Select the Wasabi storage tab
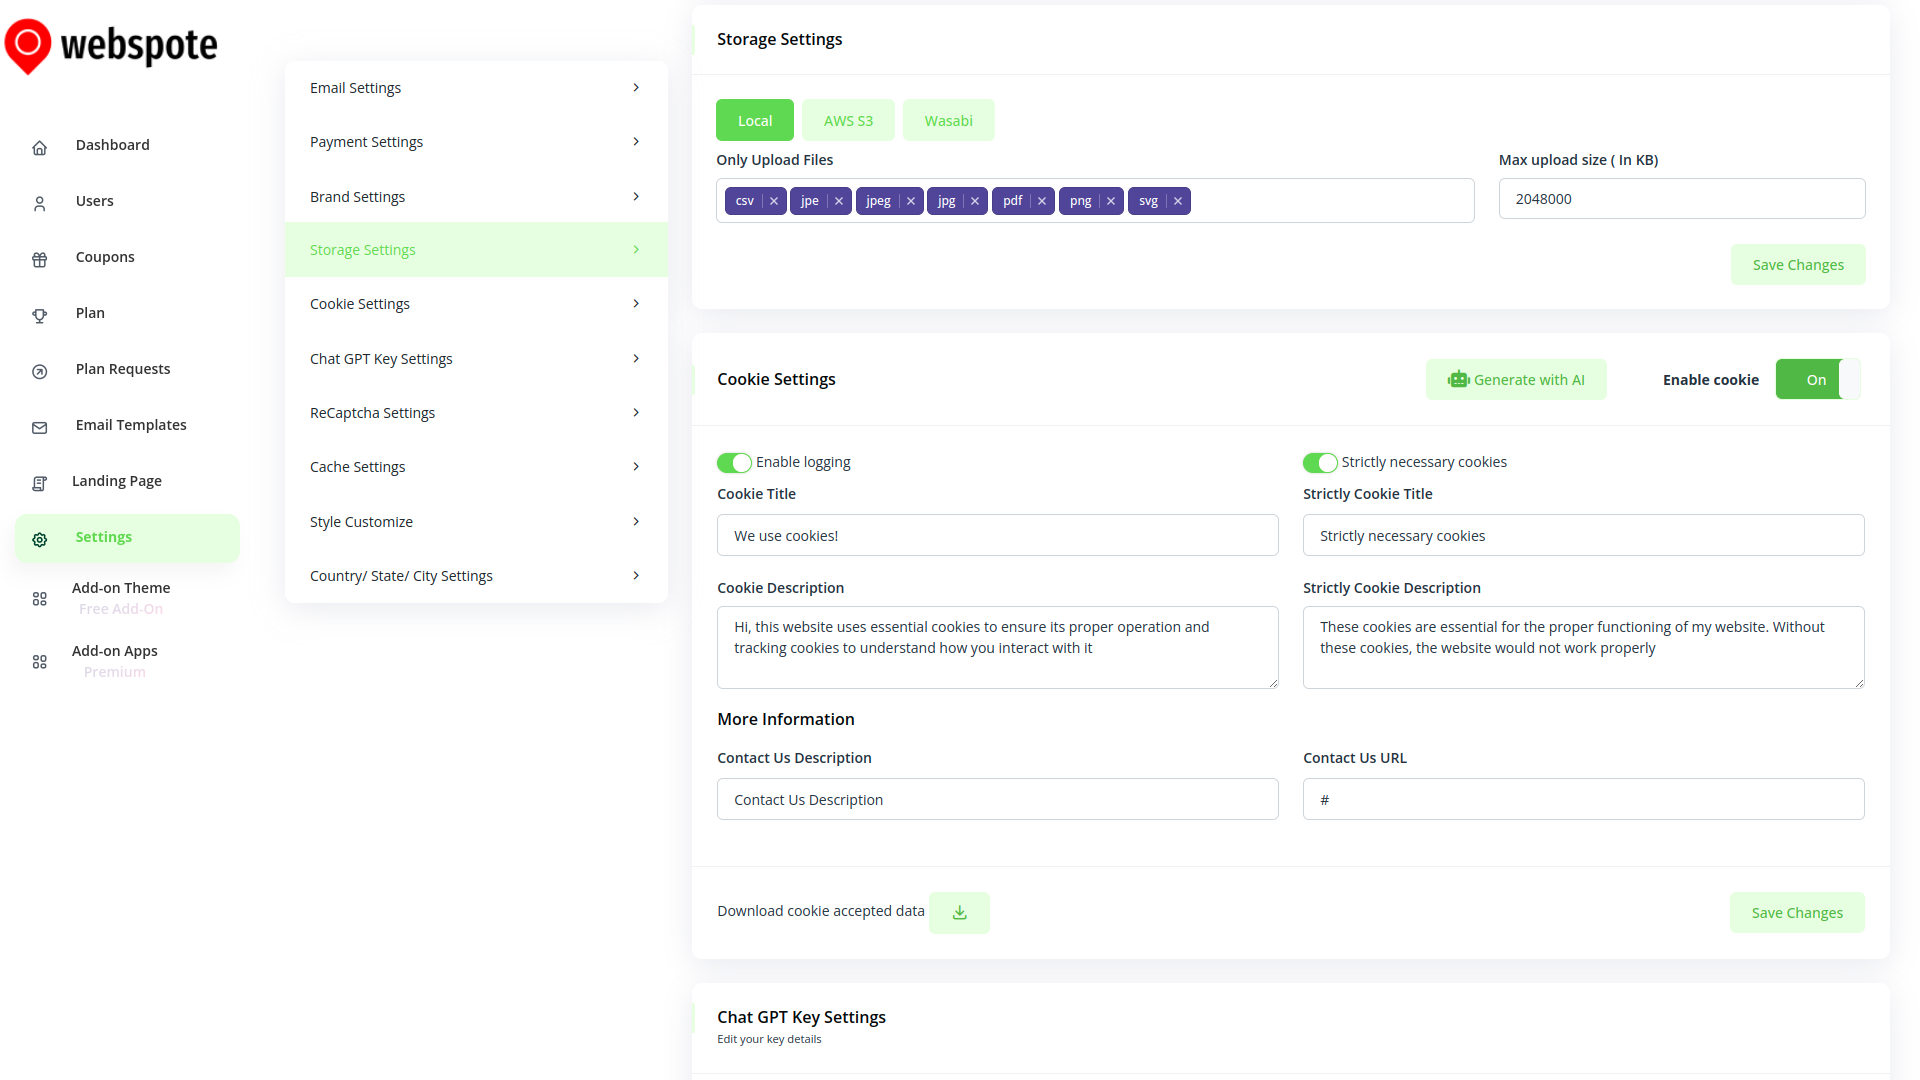 [x=948, y=121]
